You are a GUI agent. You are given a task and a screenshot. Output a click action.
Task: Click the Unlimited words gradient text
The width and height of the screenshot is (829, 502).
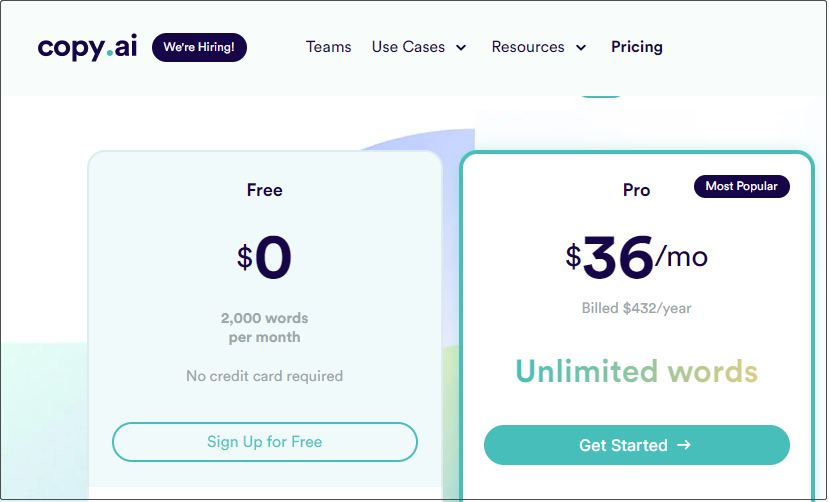coord(637,371)
